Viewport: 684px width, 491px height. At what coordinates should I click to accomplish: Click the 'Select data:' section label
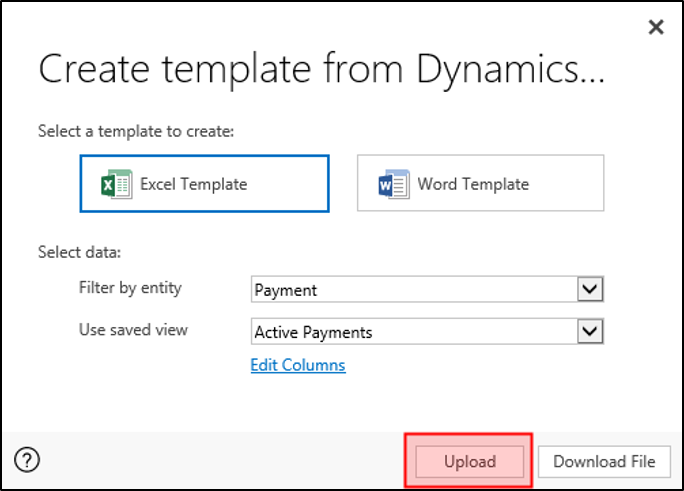coord(79,252)
